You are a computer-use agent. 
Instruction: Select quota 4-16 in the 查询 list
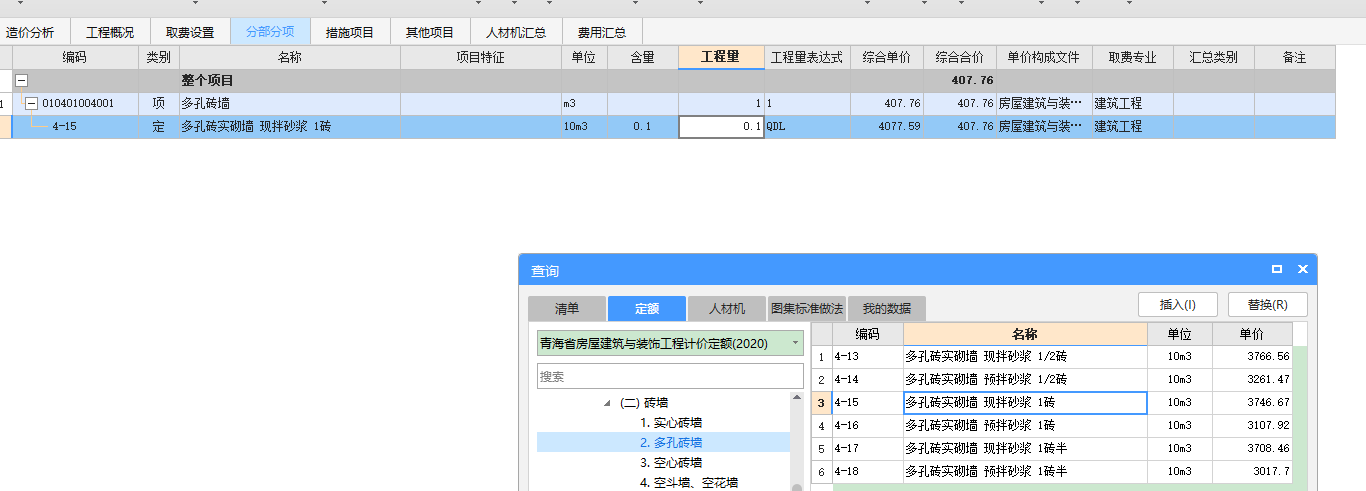(867, 426)
